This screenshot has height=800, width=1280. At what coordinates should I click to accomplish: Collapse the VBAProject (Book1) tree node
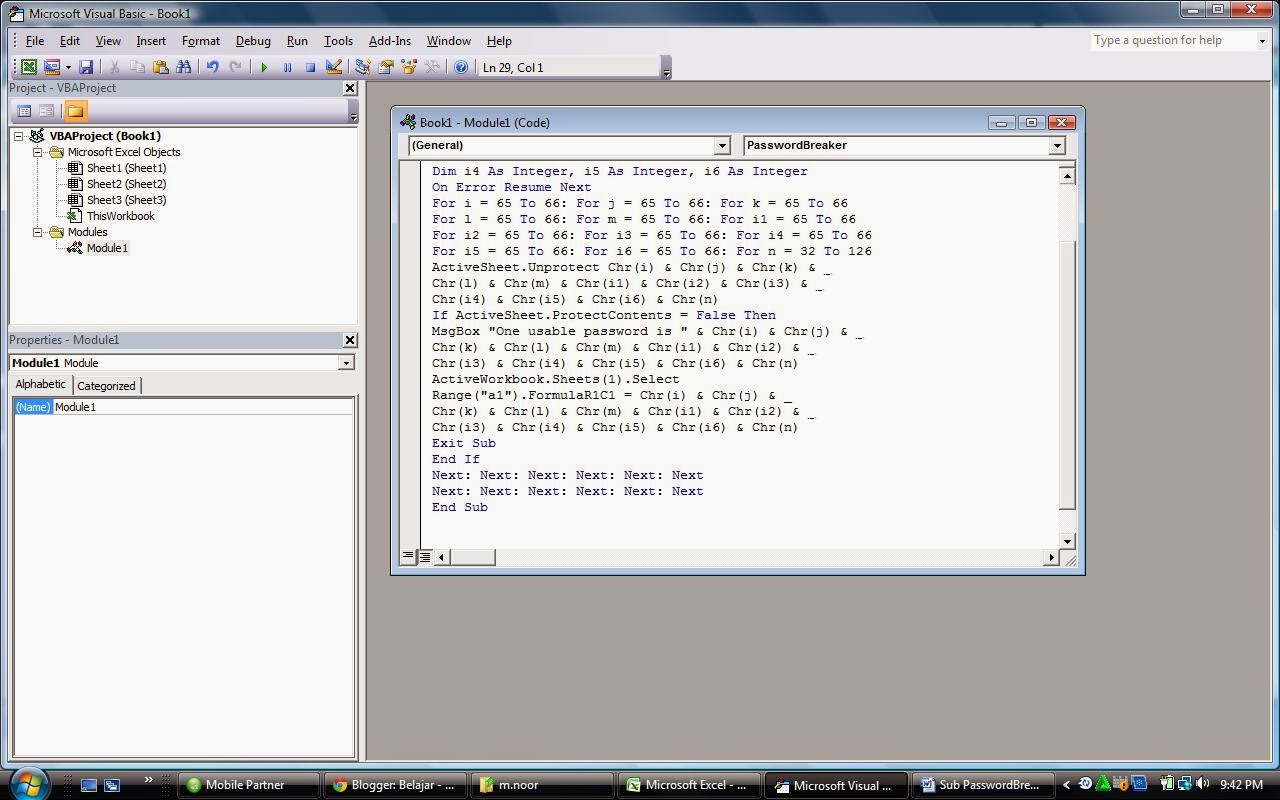click(19, 136)
